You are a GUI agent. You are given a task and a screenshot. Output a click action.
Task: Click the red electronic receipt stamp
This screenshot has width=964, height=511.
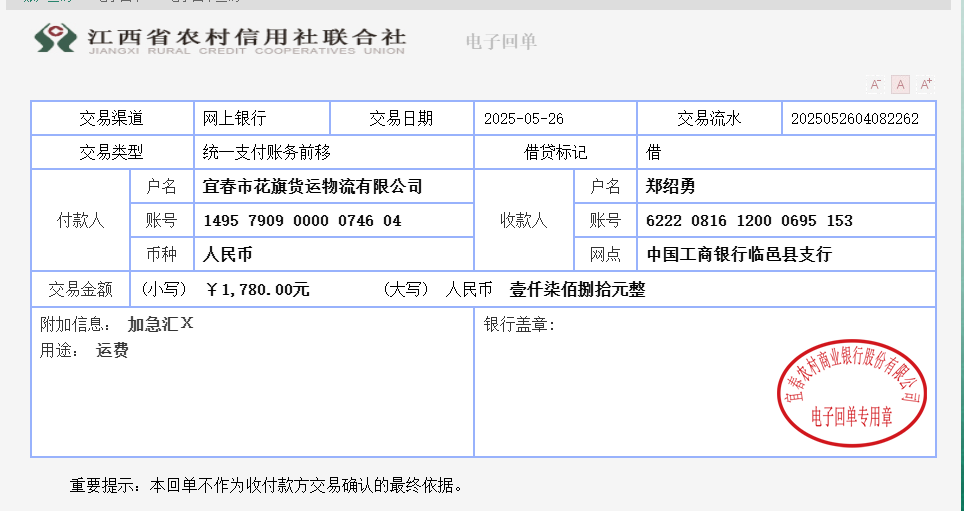coord(852,393)
